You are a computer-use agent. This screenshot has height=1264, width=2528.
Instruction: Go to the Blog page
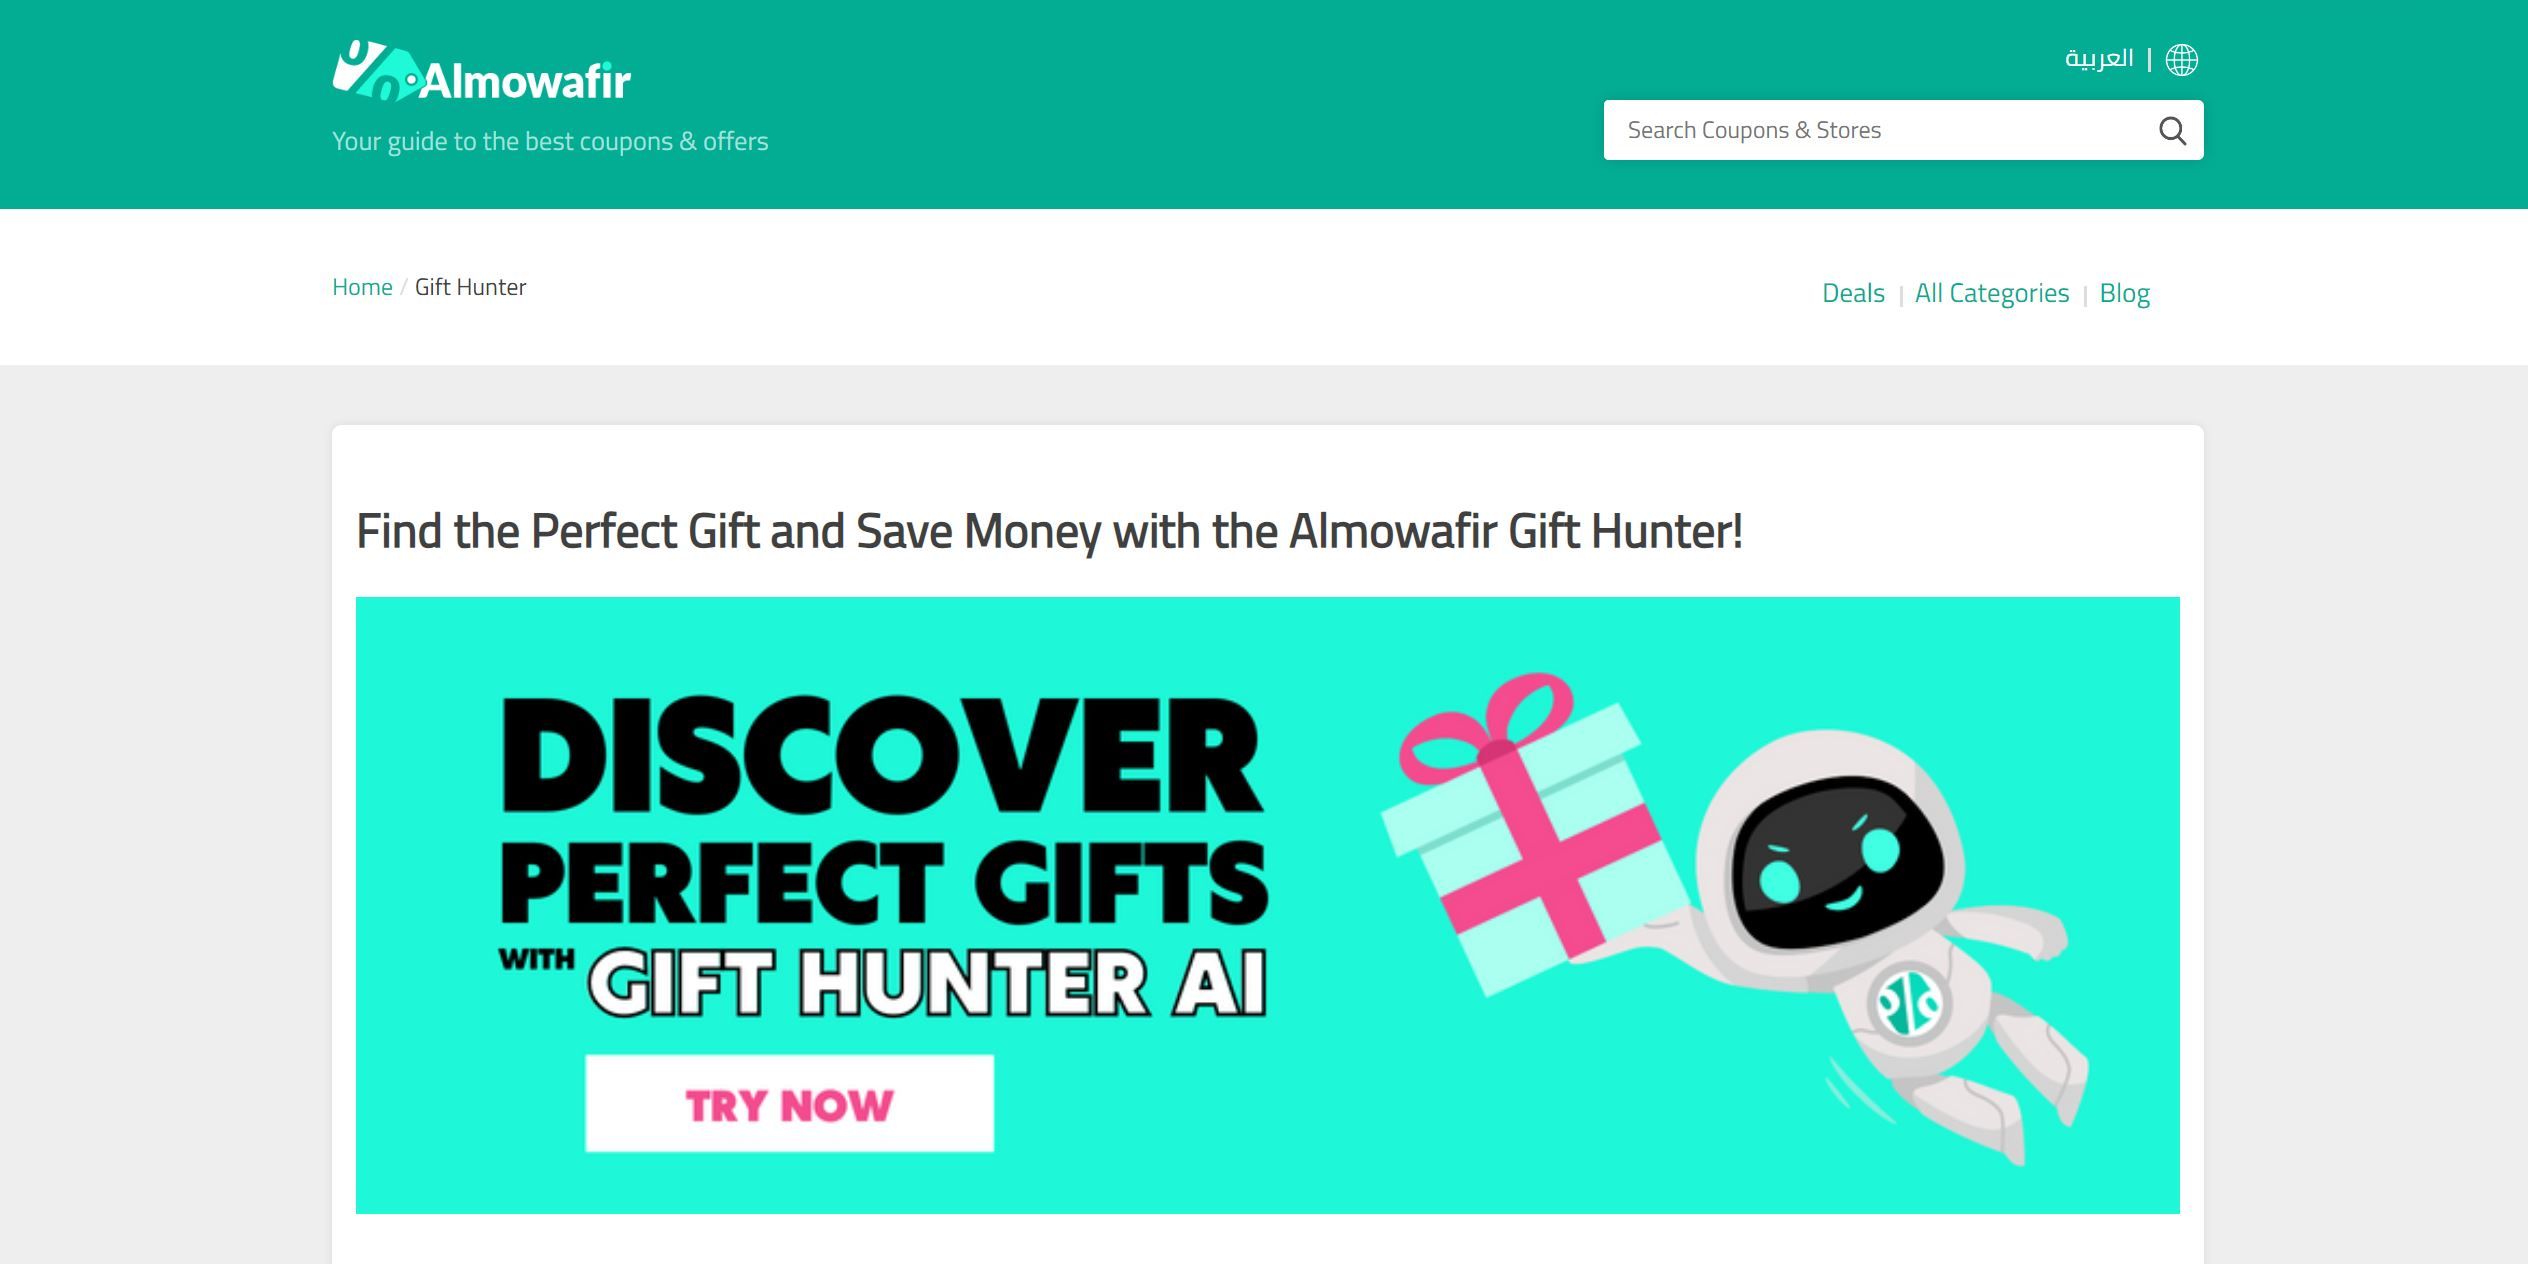point(2124,293)
